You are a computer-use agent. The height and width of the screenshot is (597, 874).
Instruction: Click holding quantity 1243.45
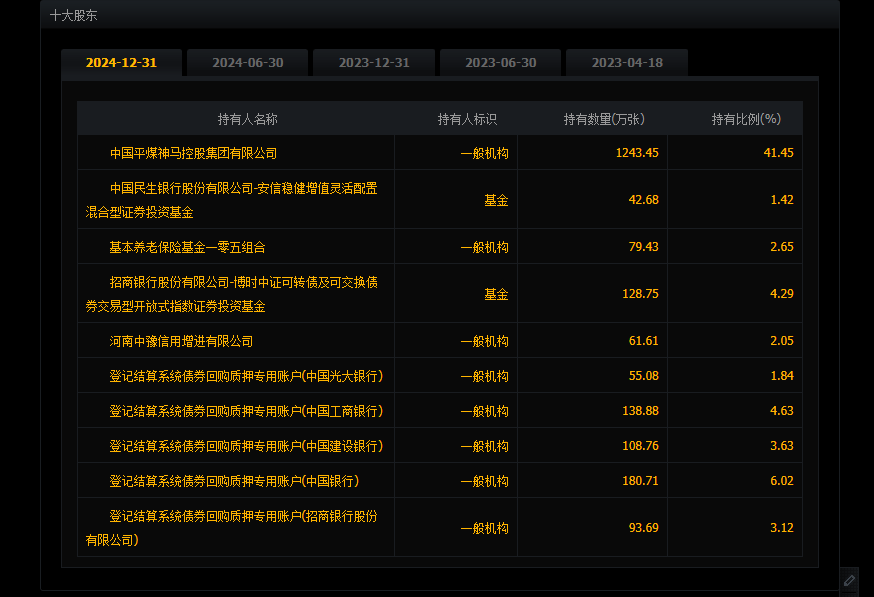(637, 153)
